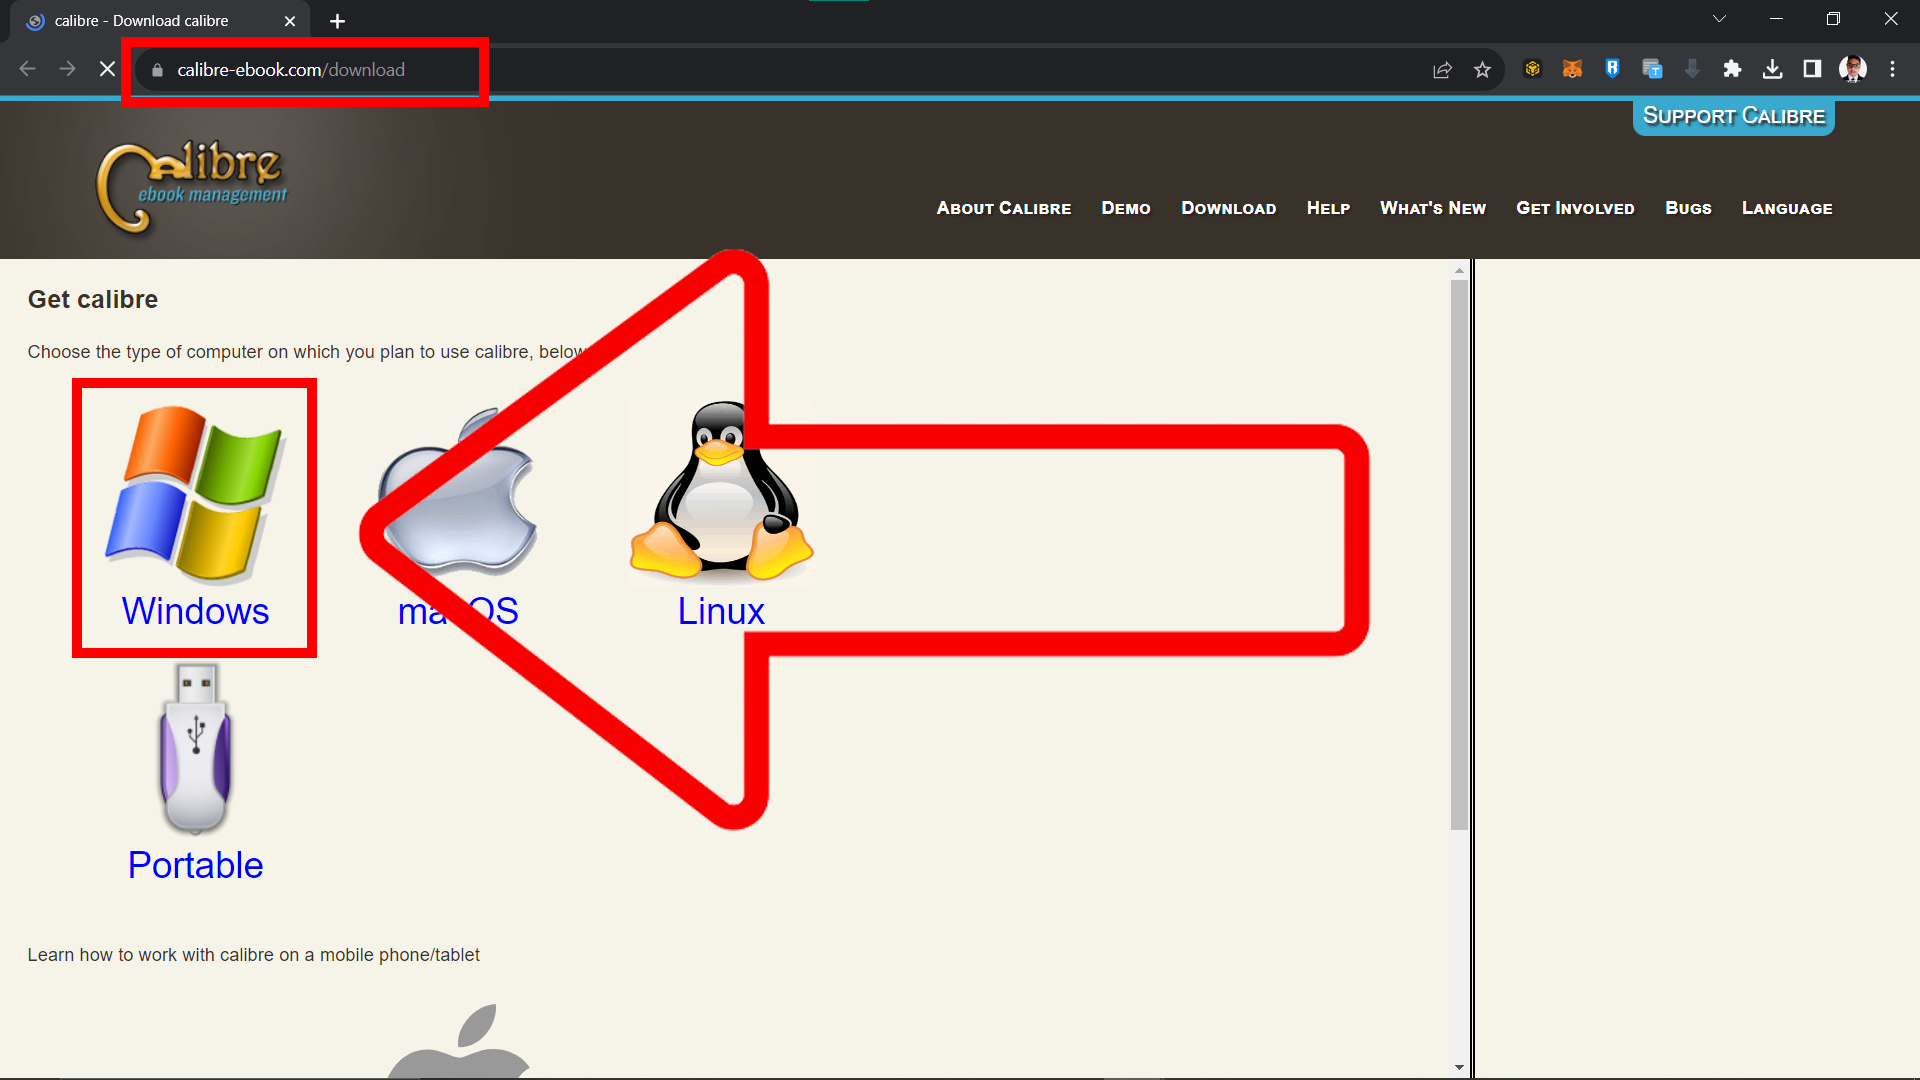The image size is (1920, 1080).
Task: Click the Language navigation item
Action: 1787,207
